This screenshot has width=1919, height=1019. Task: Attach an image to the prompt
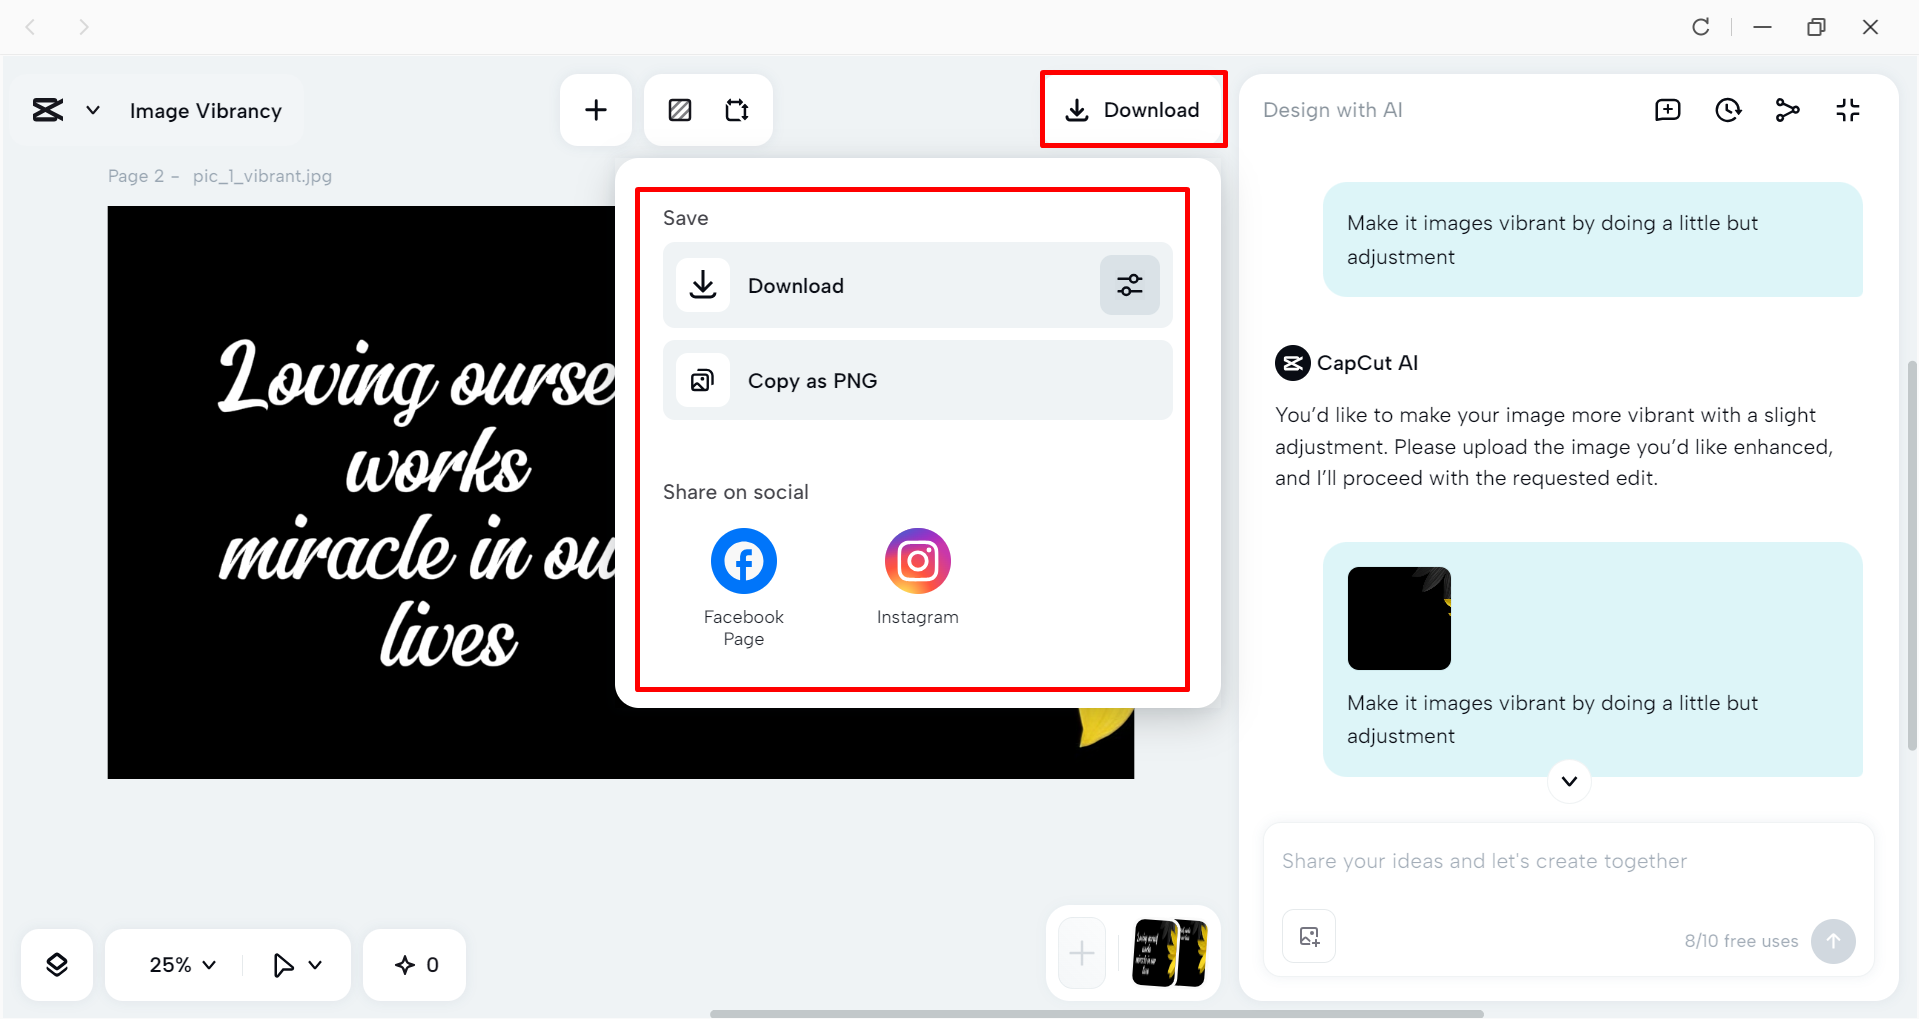[x=1309, y=936]
